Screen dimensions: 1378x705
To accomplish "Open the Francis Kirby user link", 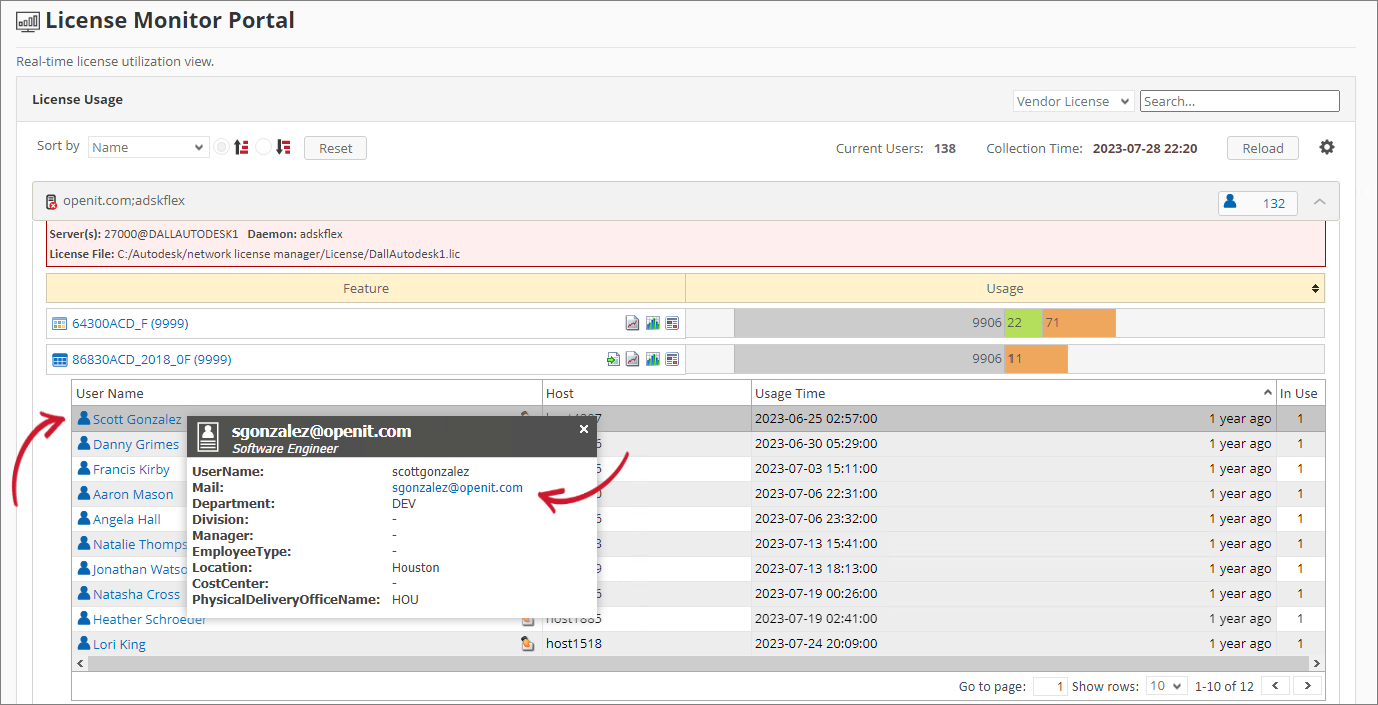I will pos(131,469).
